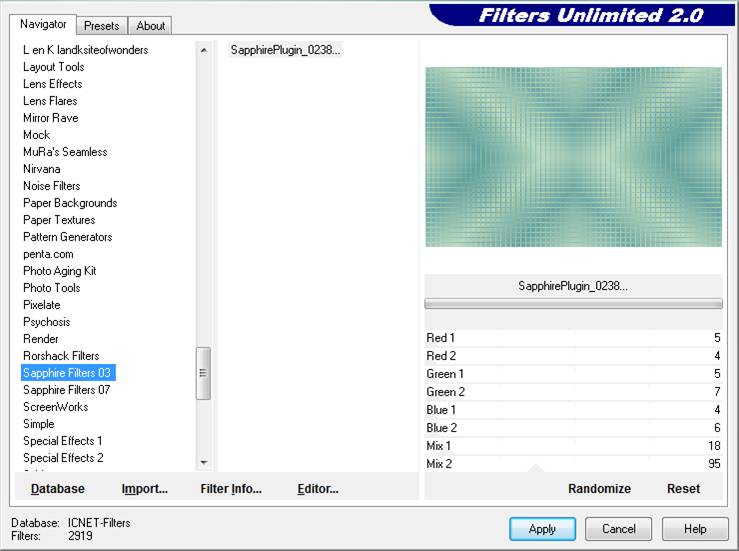Open Help for the filter dialog
Viewport: 739px width, 551px height.
[x=696, y=529]
